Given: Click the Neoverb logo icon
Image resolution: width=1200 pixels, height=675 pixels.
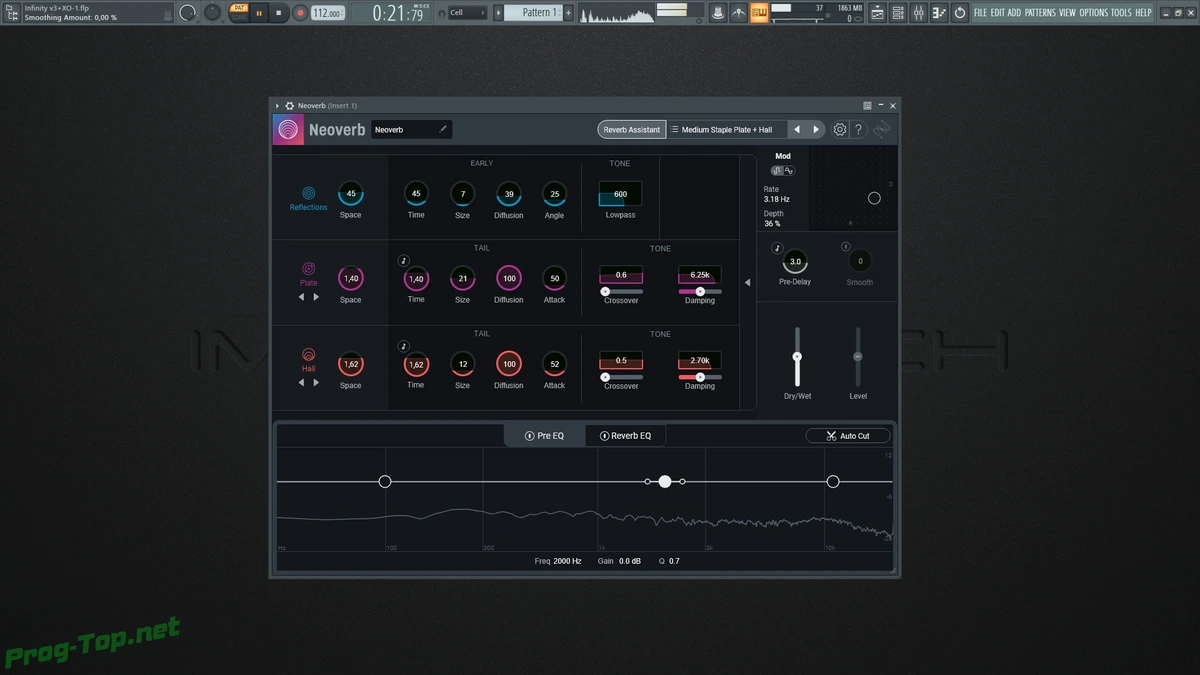Looking at the screenshot, I should (288, 129).
